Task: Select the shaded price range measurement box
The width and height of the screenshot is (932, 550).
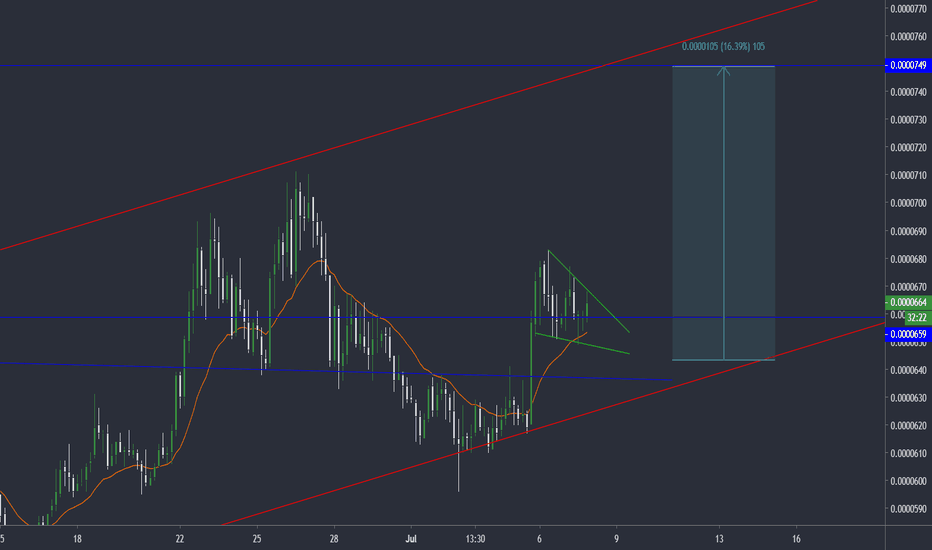Action: (x=723, y=213)
